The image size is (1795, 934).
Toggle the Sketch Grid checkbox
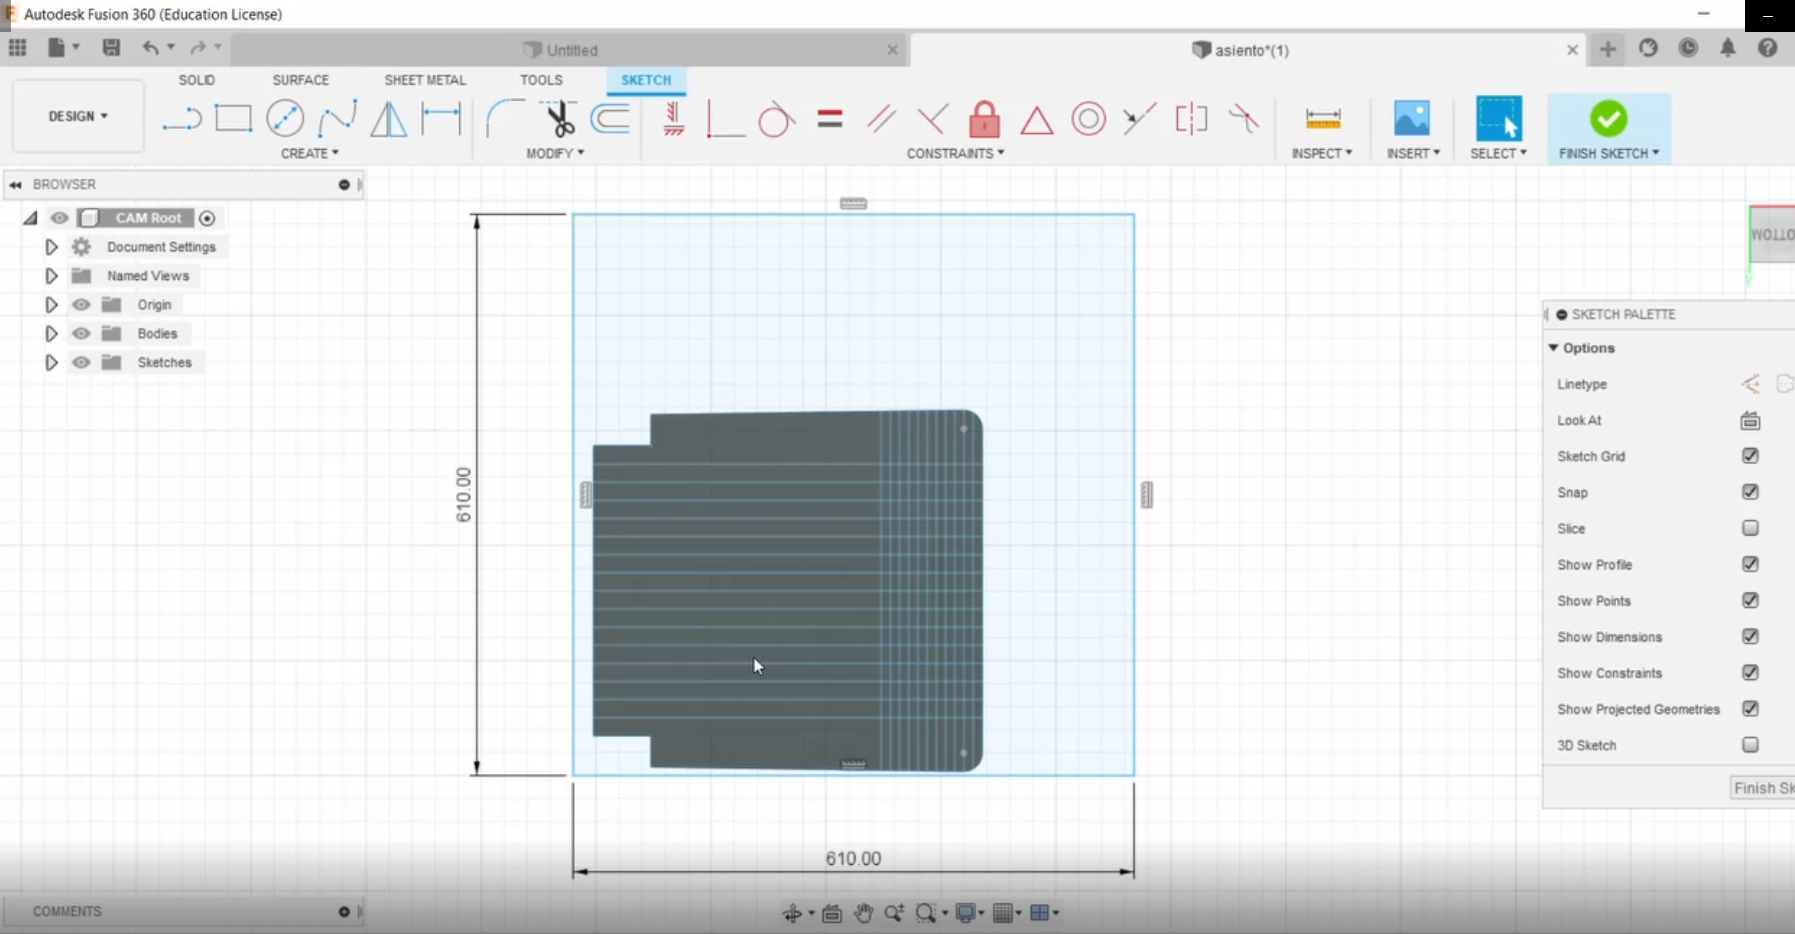[x=1750, y=456]
